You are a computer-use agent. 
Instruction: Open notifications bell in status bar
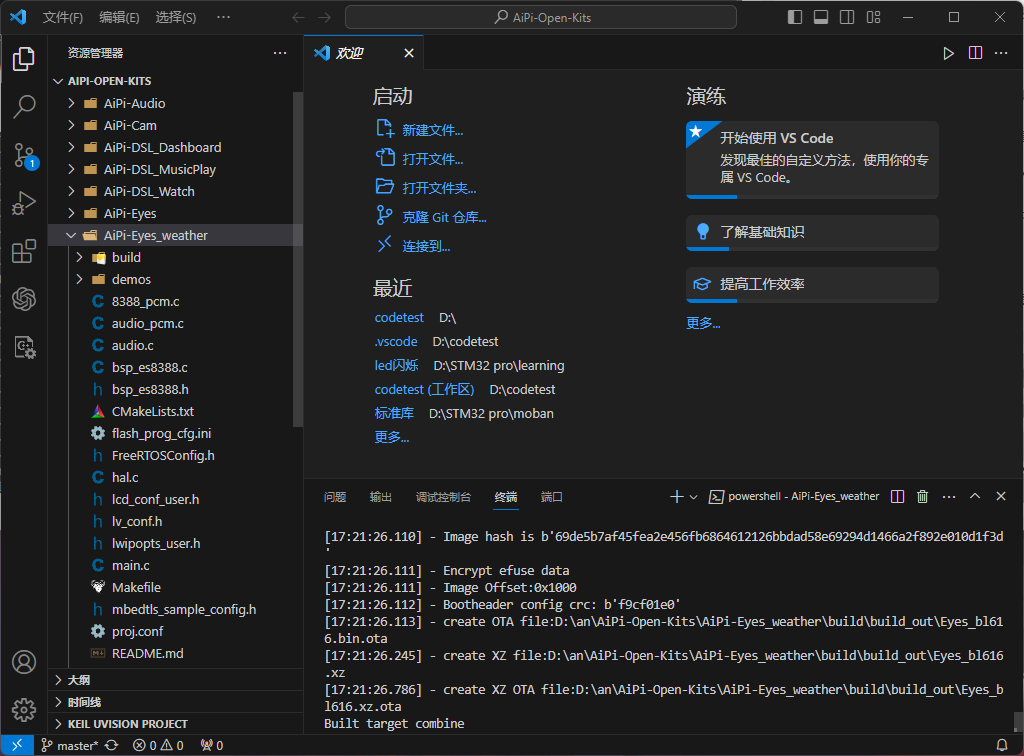[x=1001, y=745]
